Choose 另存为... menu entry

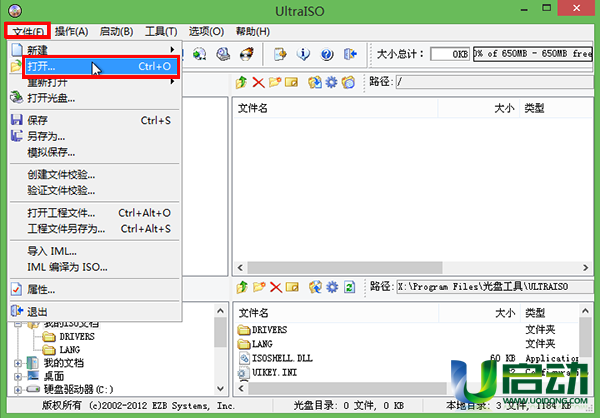[94, 136]
